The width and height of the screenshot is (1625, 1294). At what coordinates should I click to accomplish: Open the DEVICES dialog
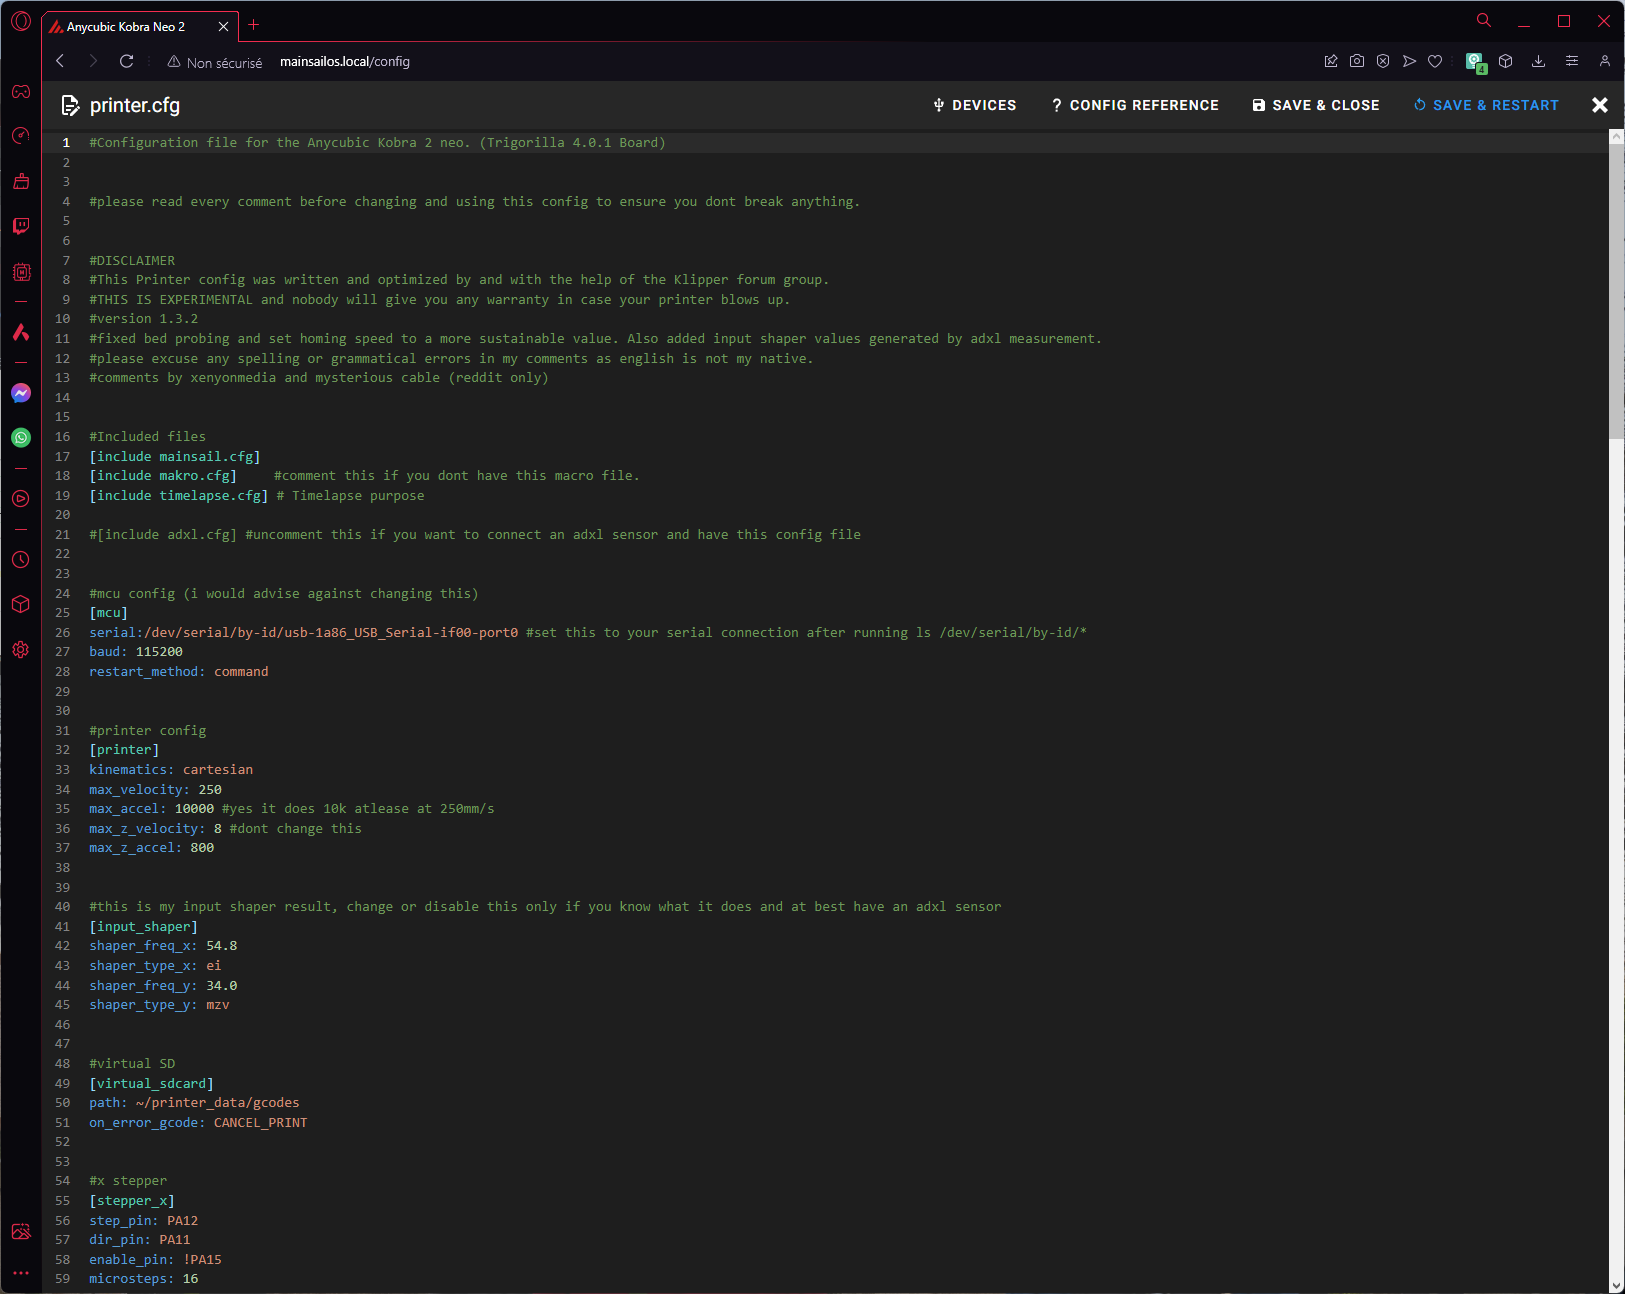point(974,105)
